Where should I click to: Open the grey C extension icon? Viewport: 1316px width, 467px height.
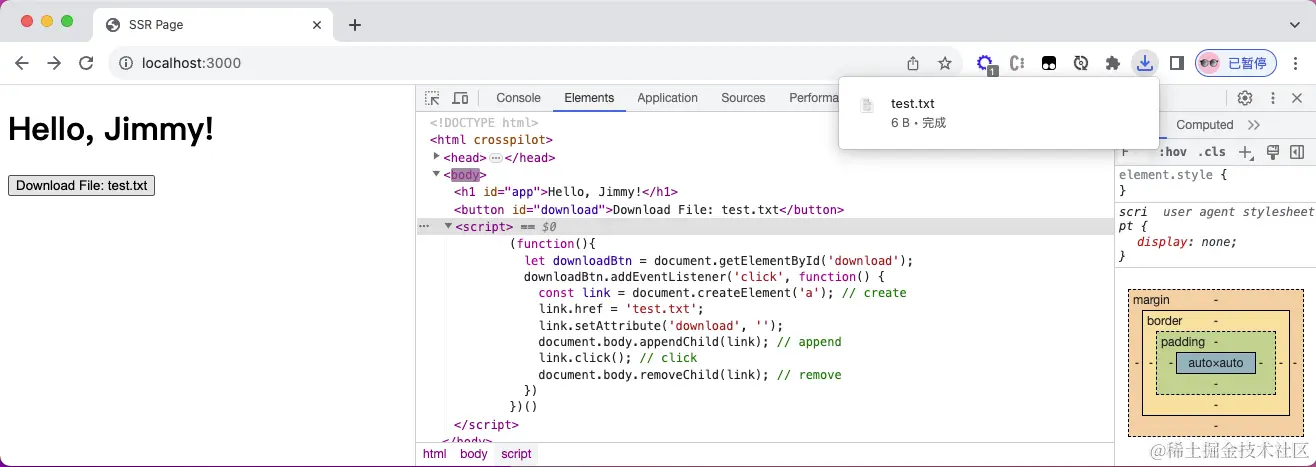pos(1017,63)
